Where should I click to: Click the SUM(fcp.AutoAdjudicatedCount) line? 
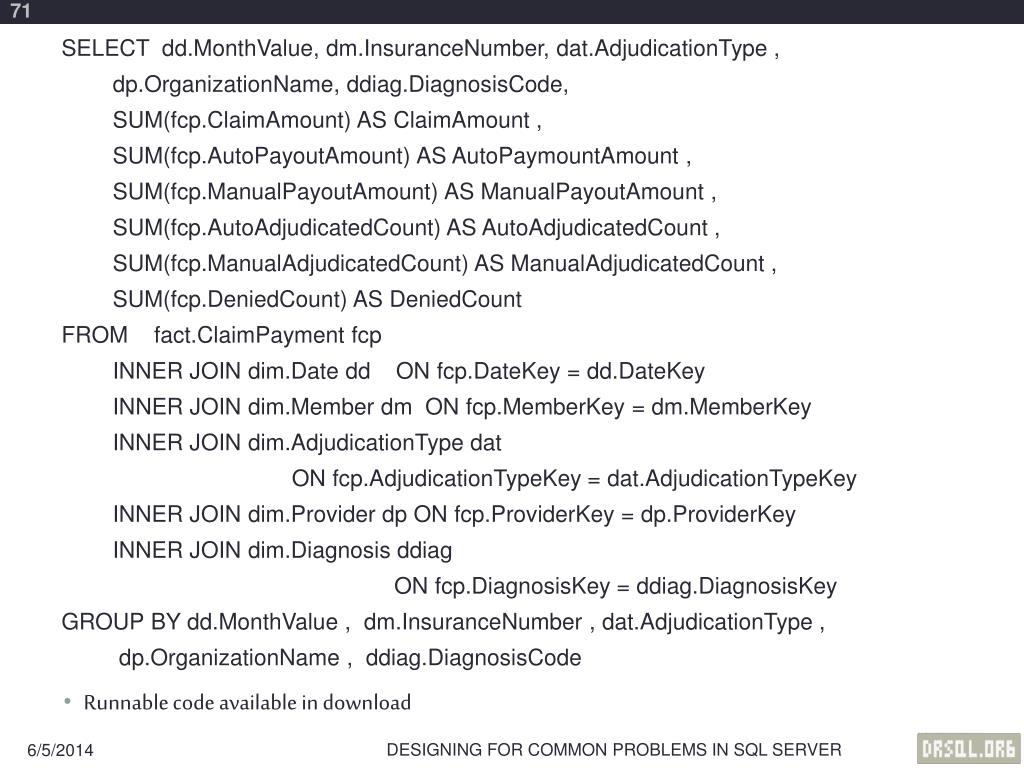pos(416,228)
